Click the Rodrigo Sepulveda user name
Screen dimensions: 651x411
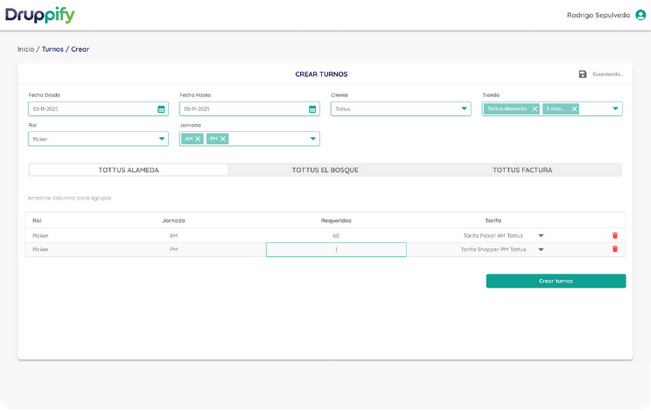point(598,15)
